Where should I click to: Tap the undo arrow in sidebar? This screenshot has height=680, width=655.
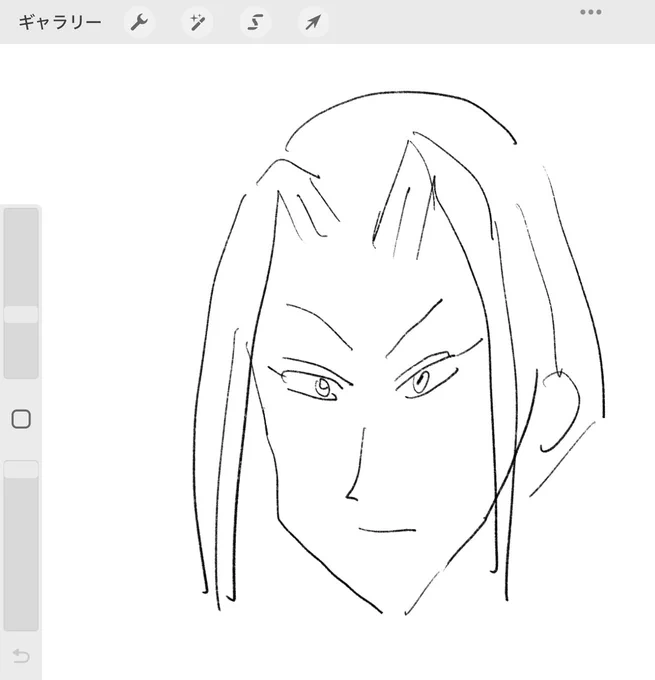pos(21,656)
